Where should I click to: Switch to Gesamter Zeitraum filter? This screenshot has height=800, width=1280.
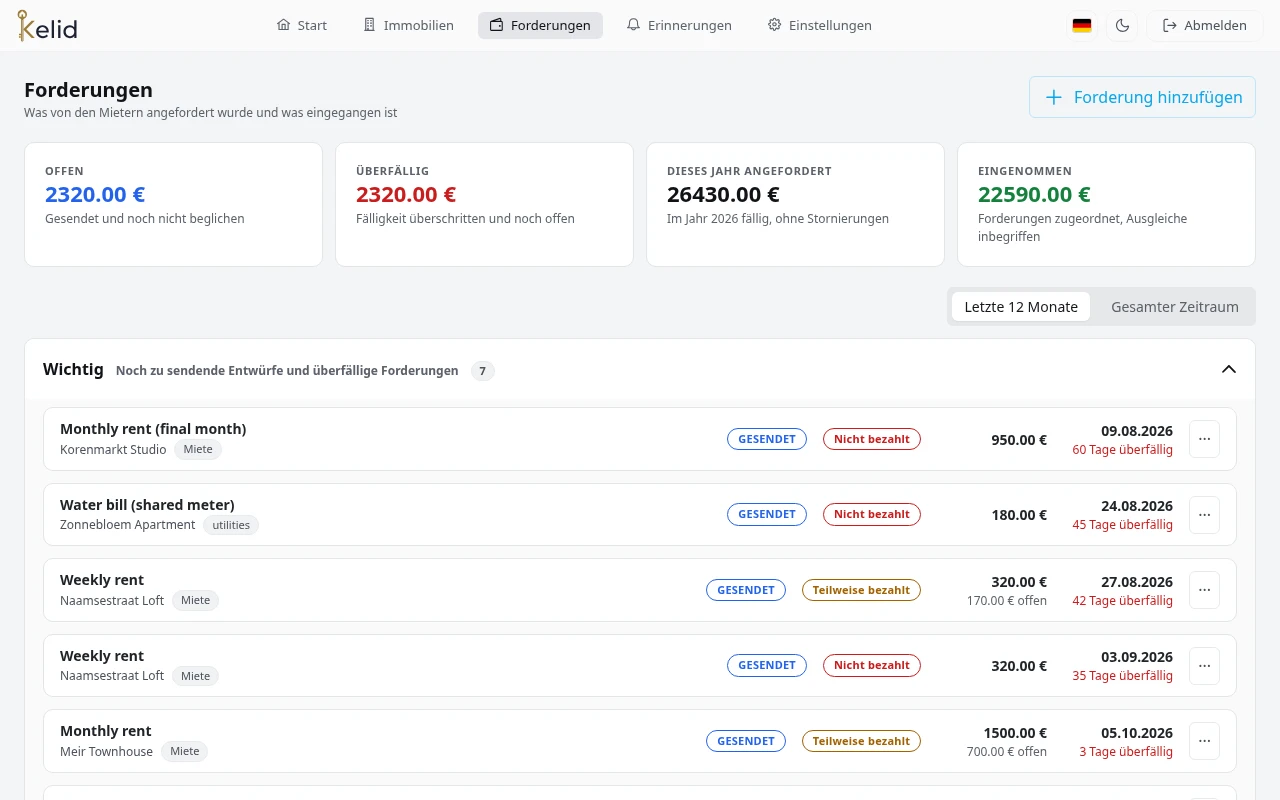click(1175, 307)
